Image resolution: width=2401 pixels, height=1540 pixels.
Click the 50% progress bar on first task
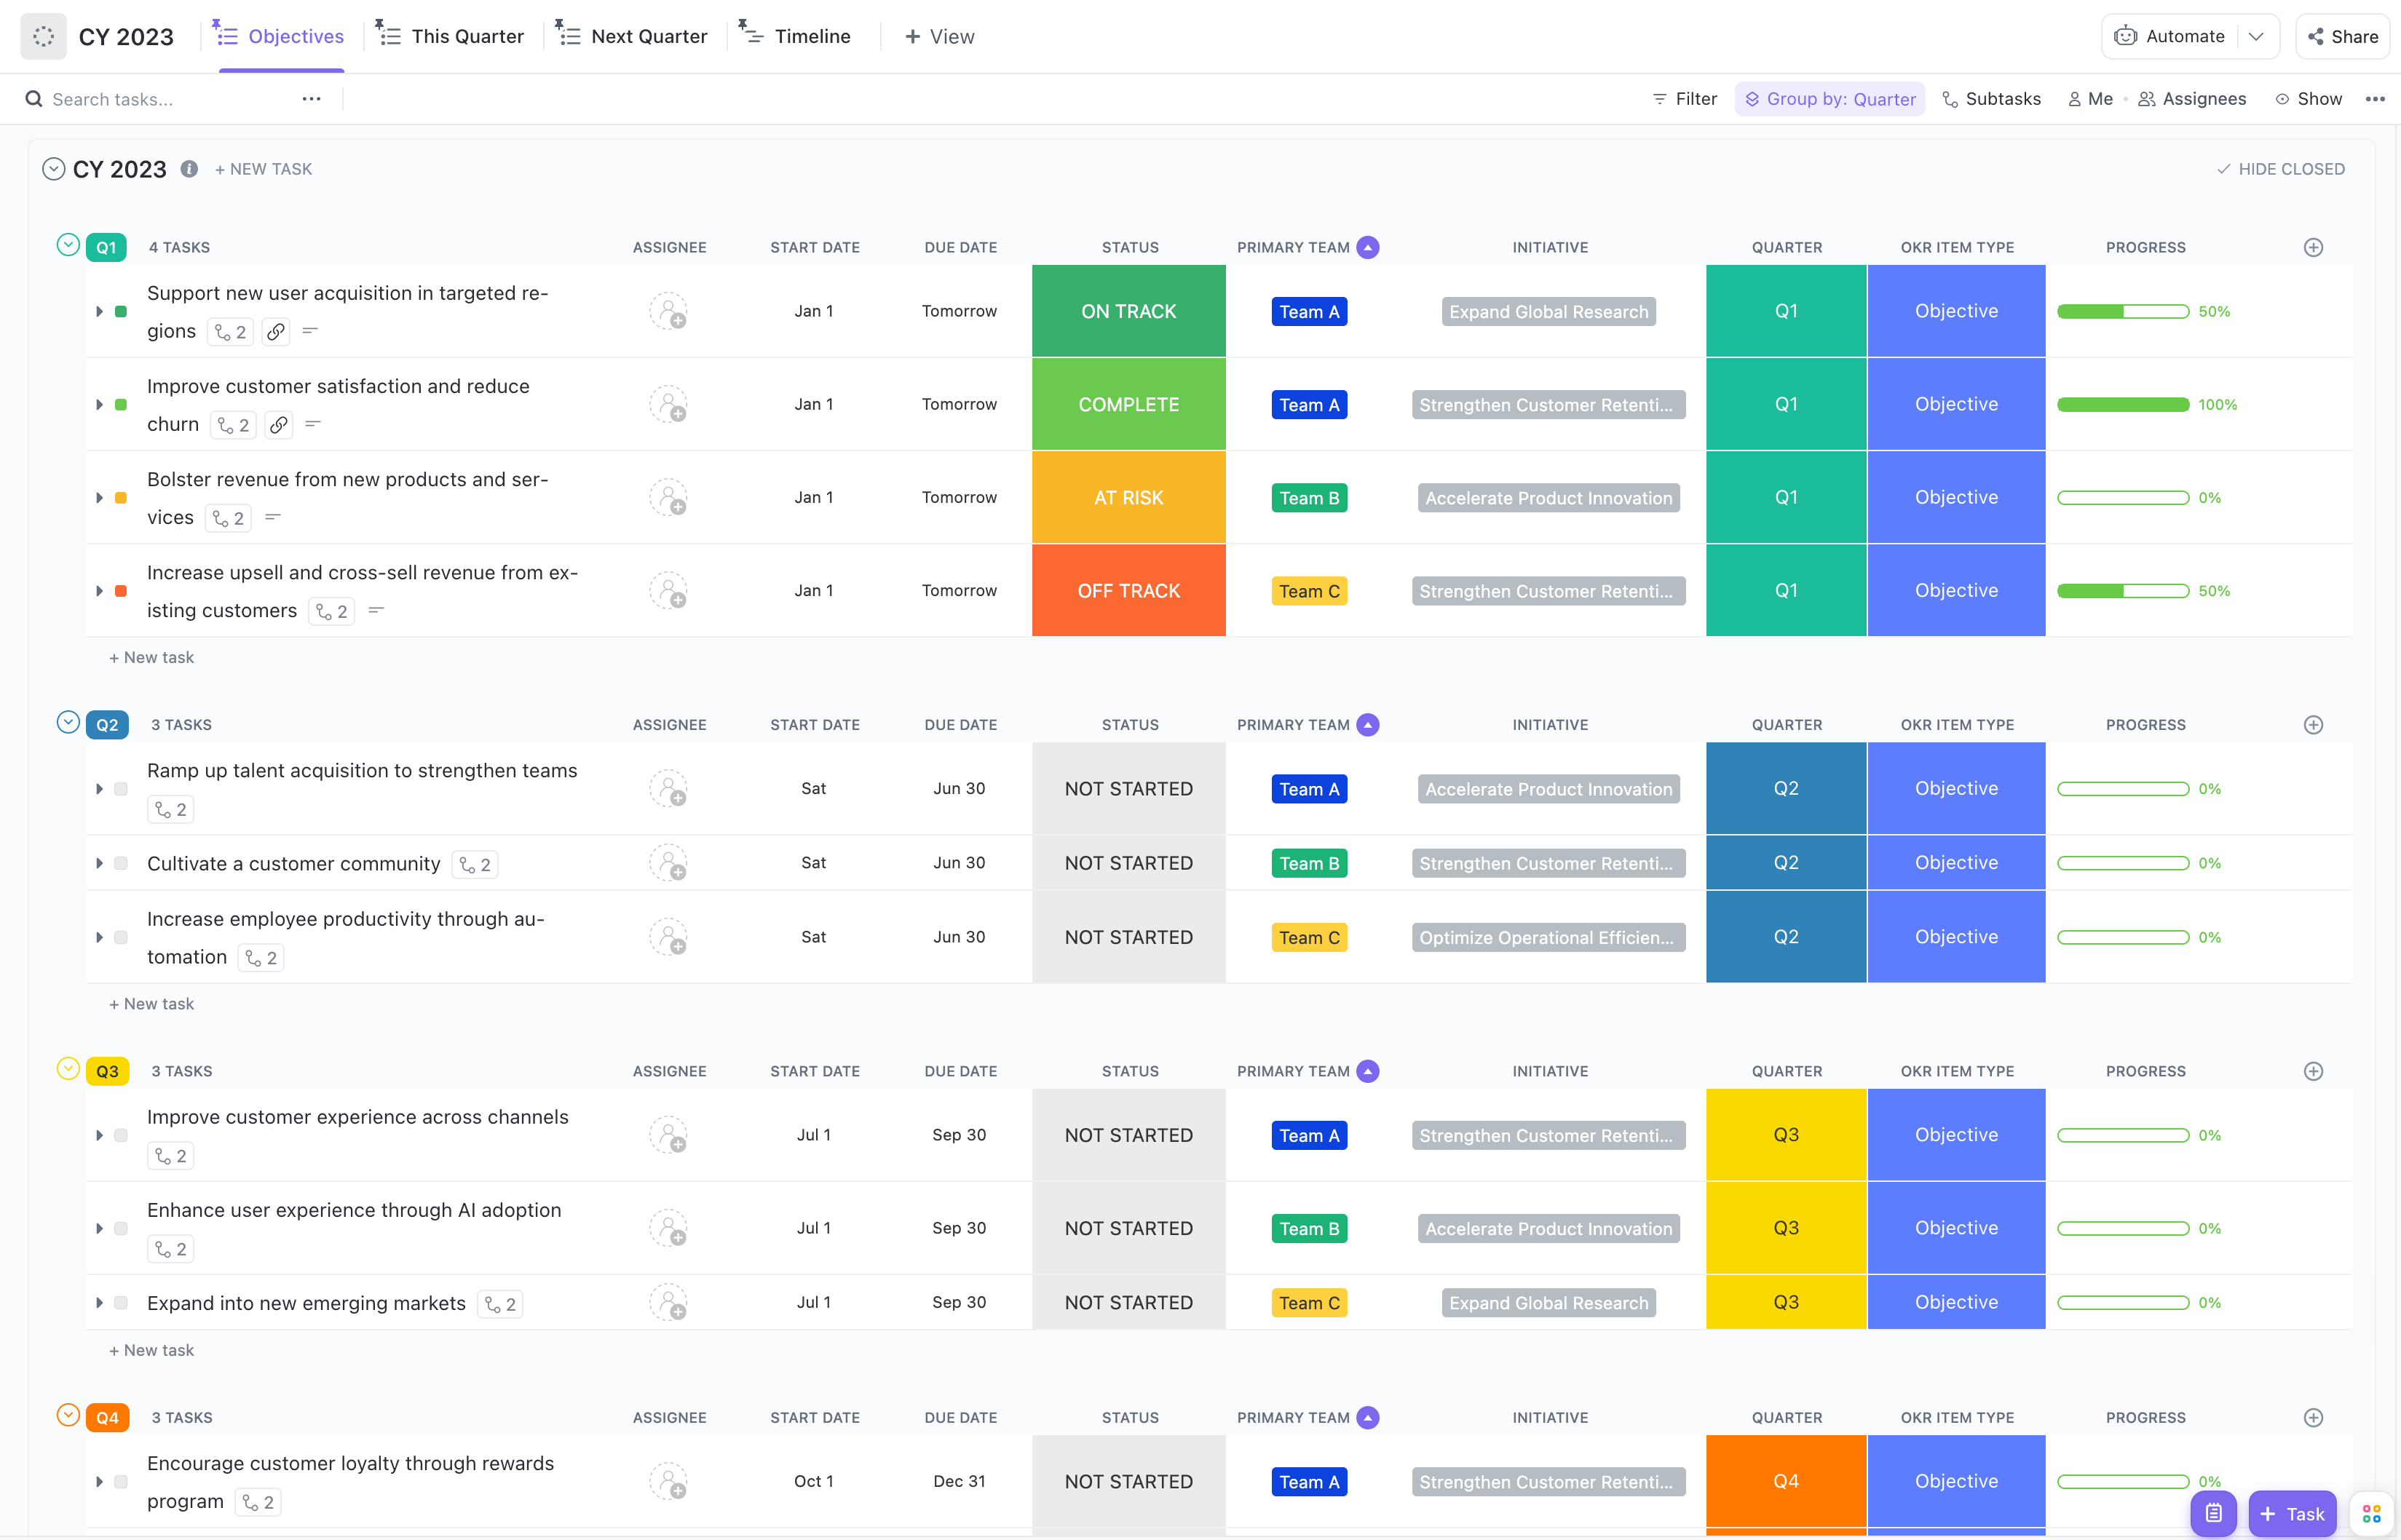(x=2122, y=311)
